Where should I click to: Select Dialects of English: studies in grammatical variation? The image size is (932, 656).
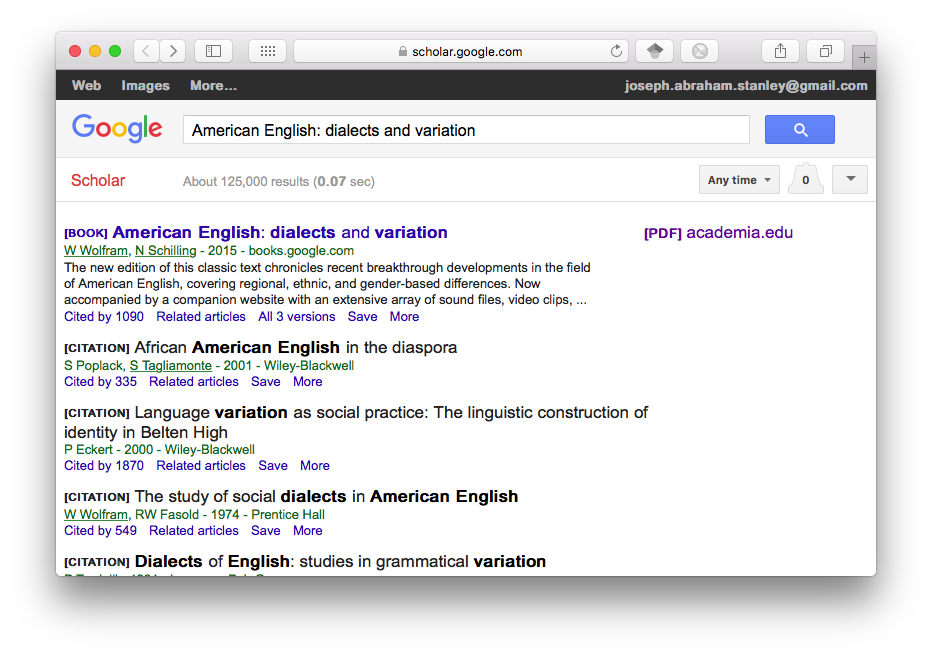340,562
